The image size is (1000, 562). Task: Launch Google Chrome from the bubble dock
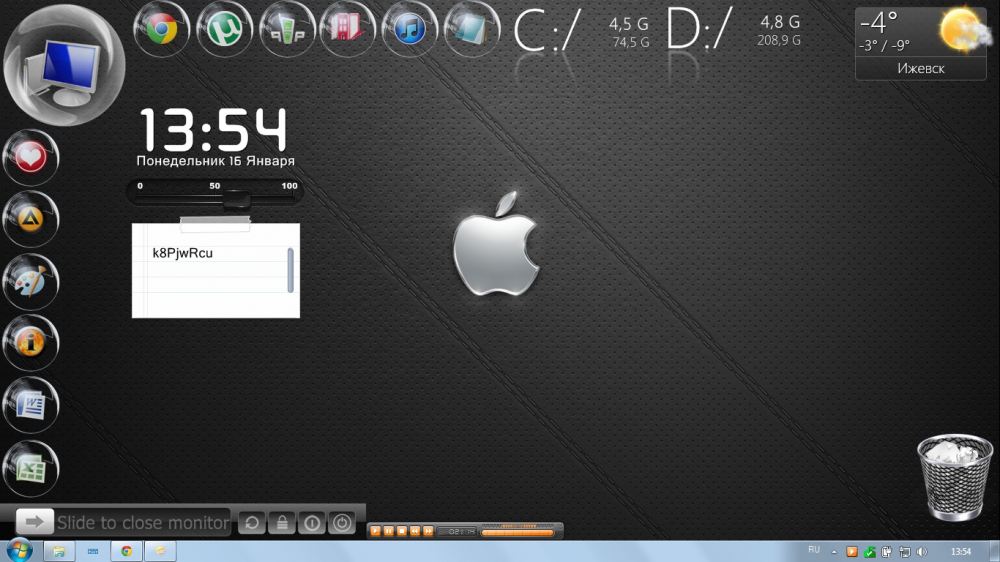(x=162, y=29)
